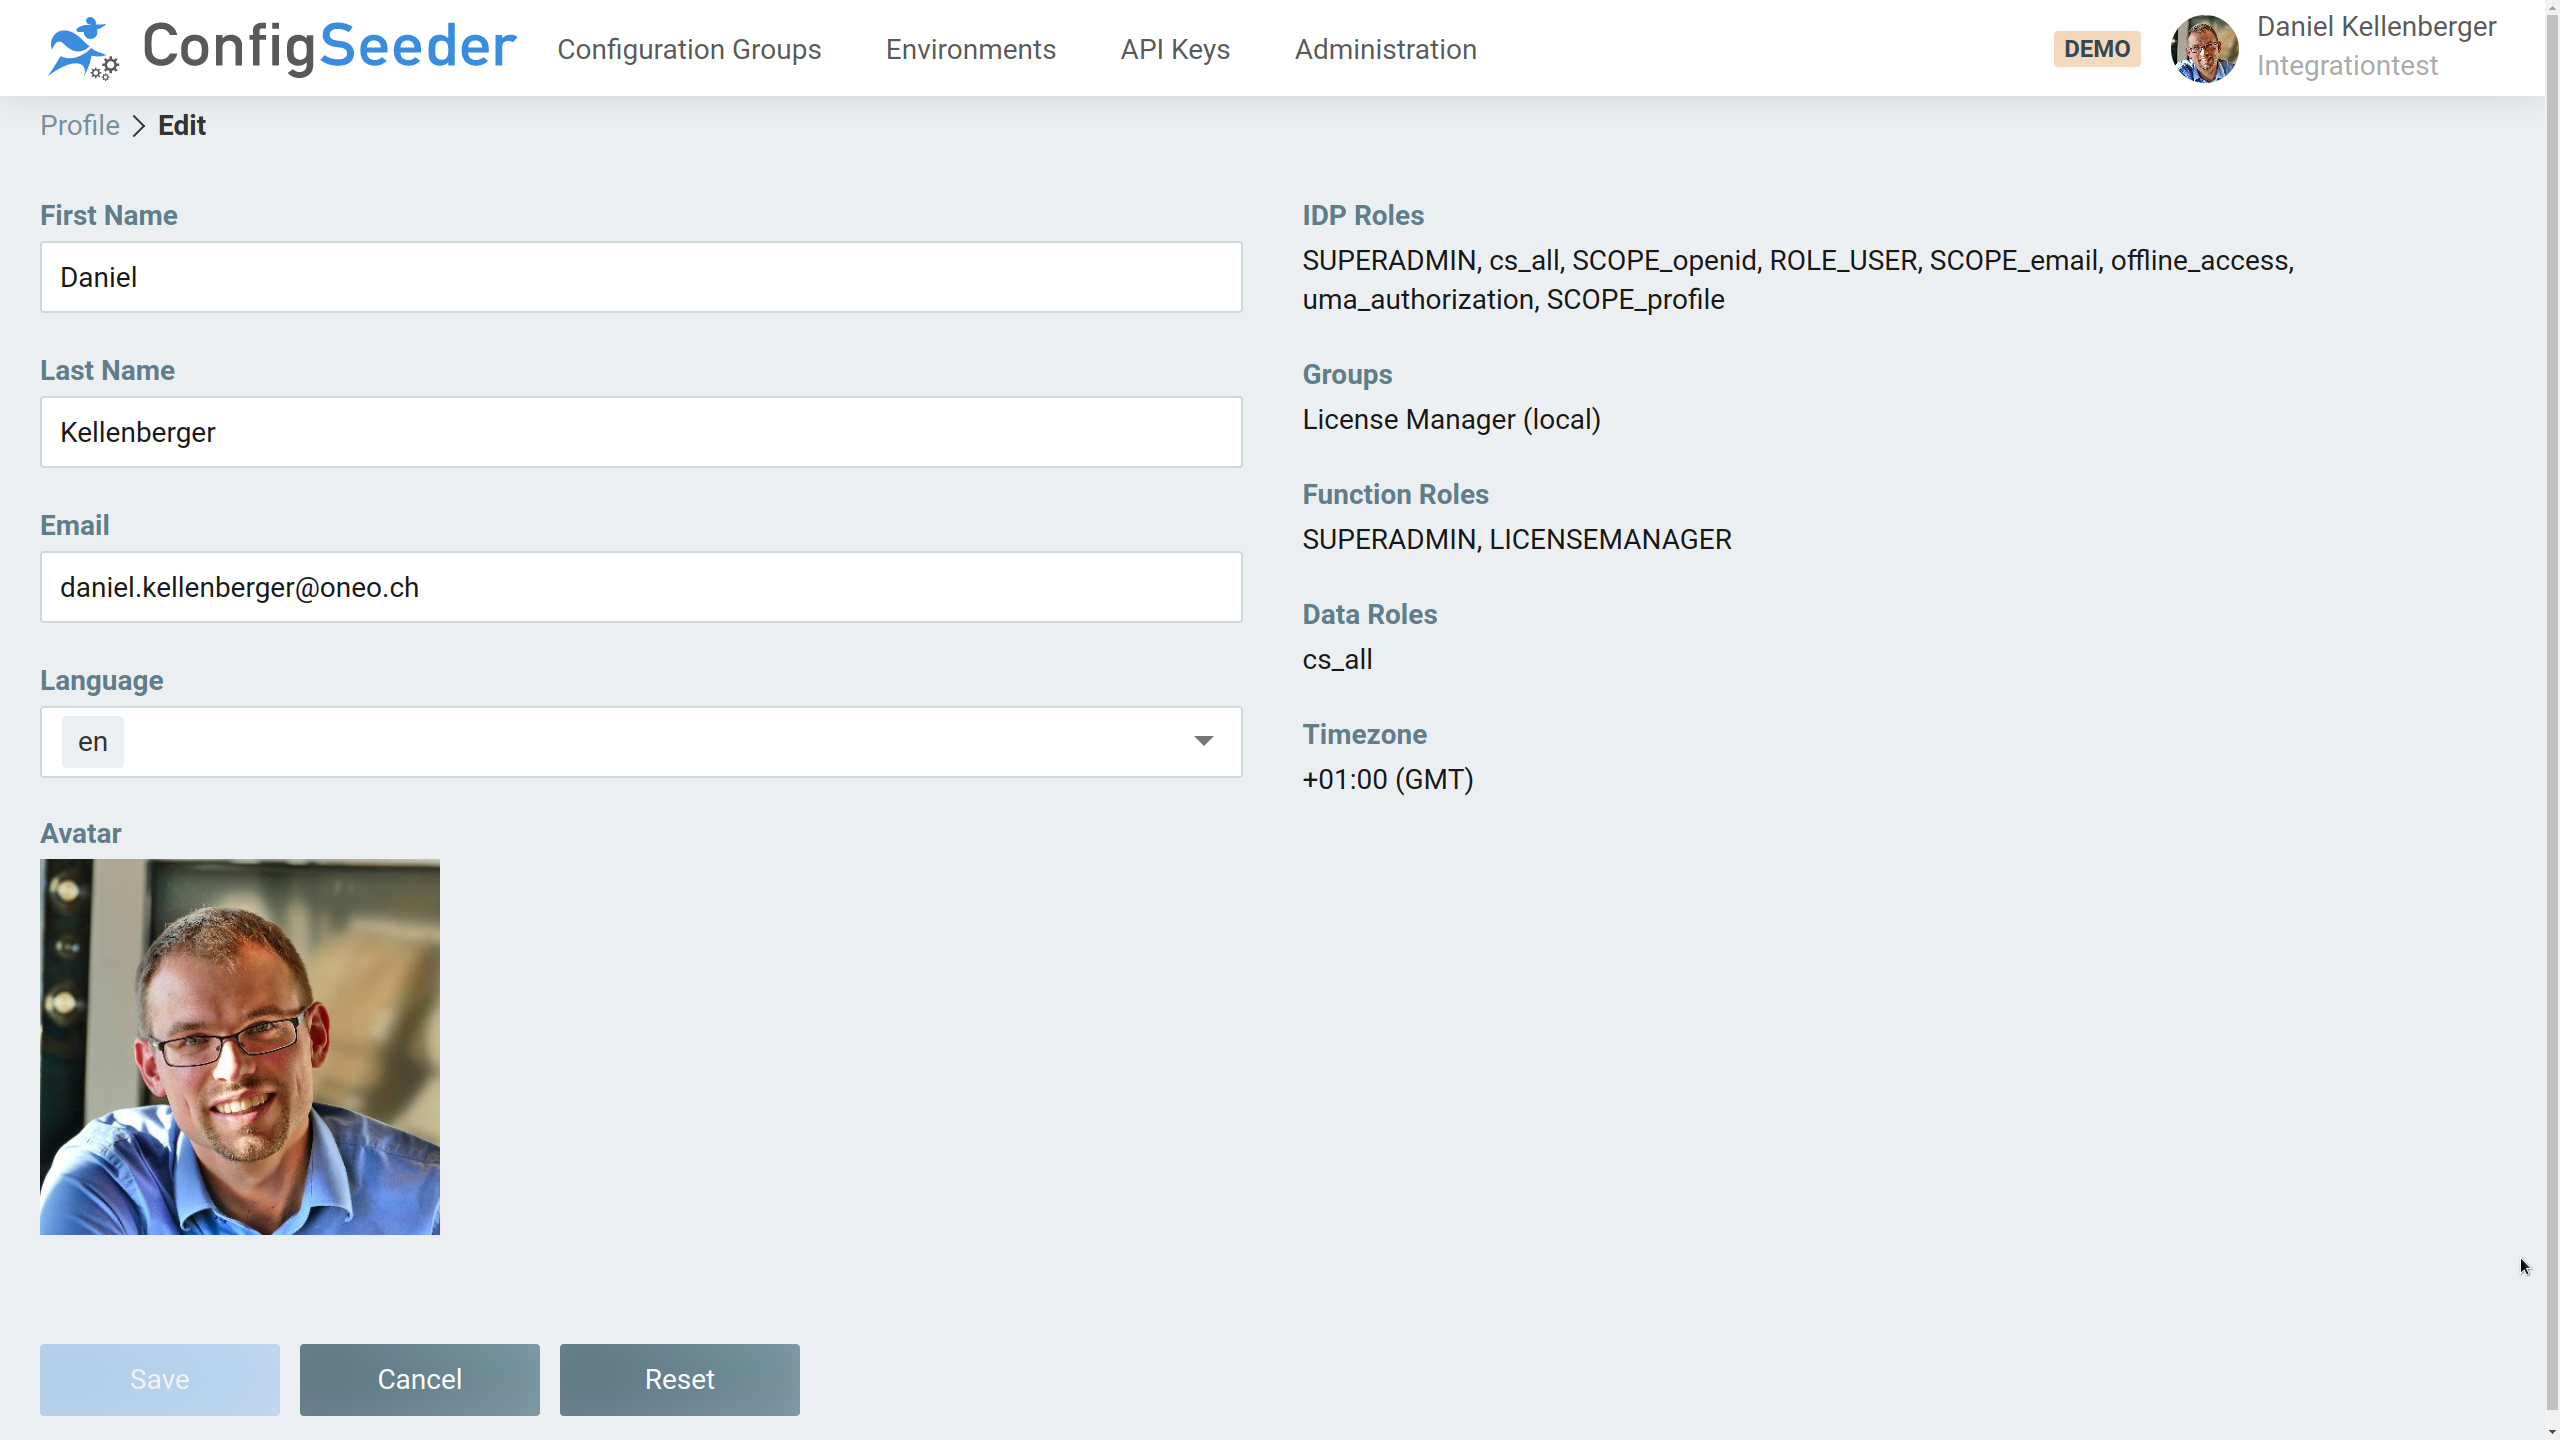
Task: Click the large avatar photo
Action: coord(240,1046)
